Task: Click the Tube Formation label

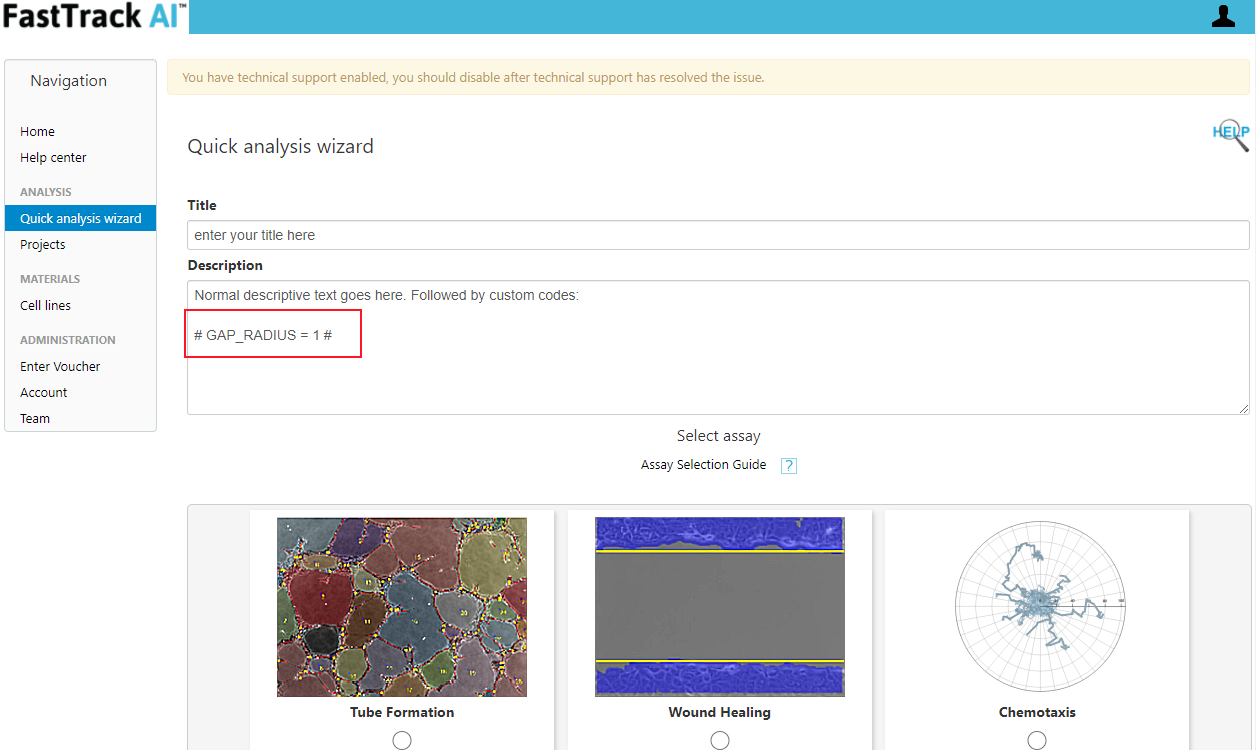Action: tap(402, 712)
